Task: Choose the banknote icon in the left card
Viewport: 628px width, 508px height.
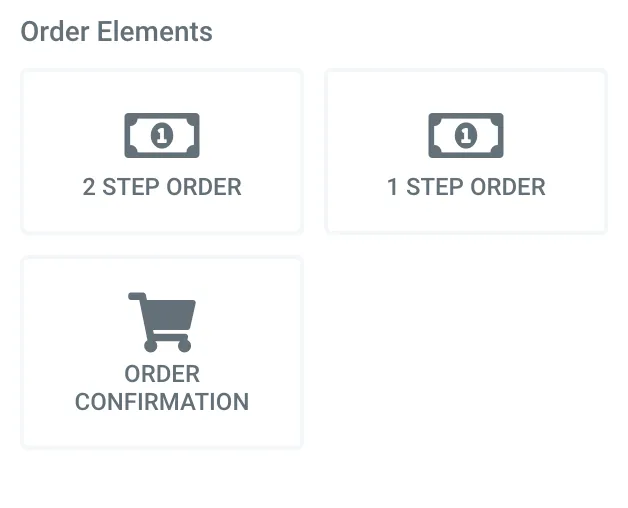Action: point(162,135)
